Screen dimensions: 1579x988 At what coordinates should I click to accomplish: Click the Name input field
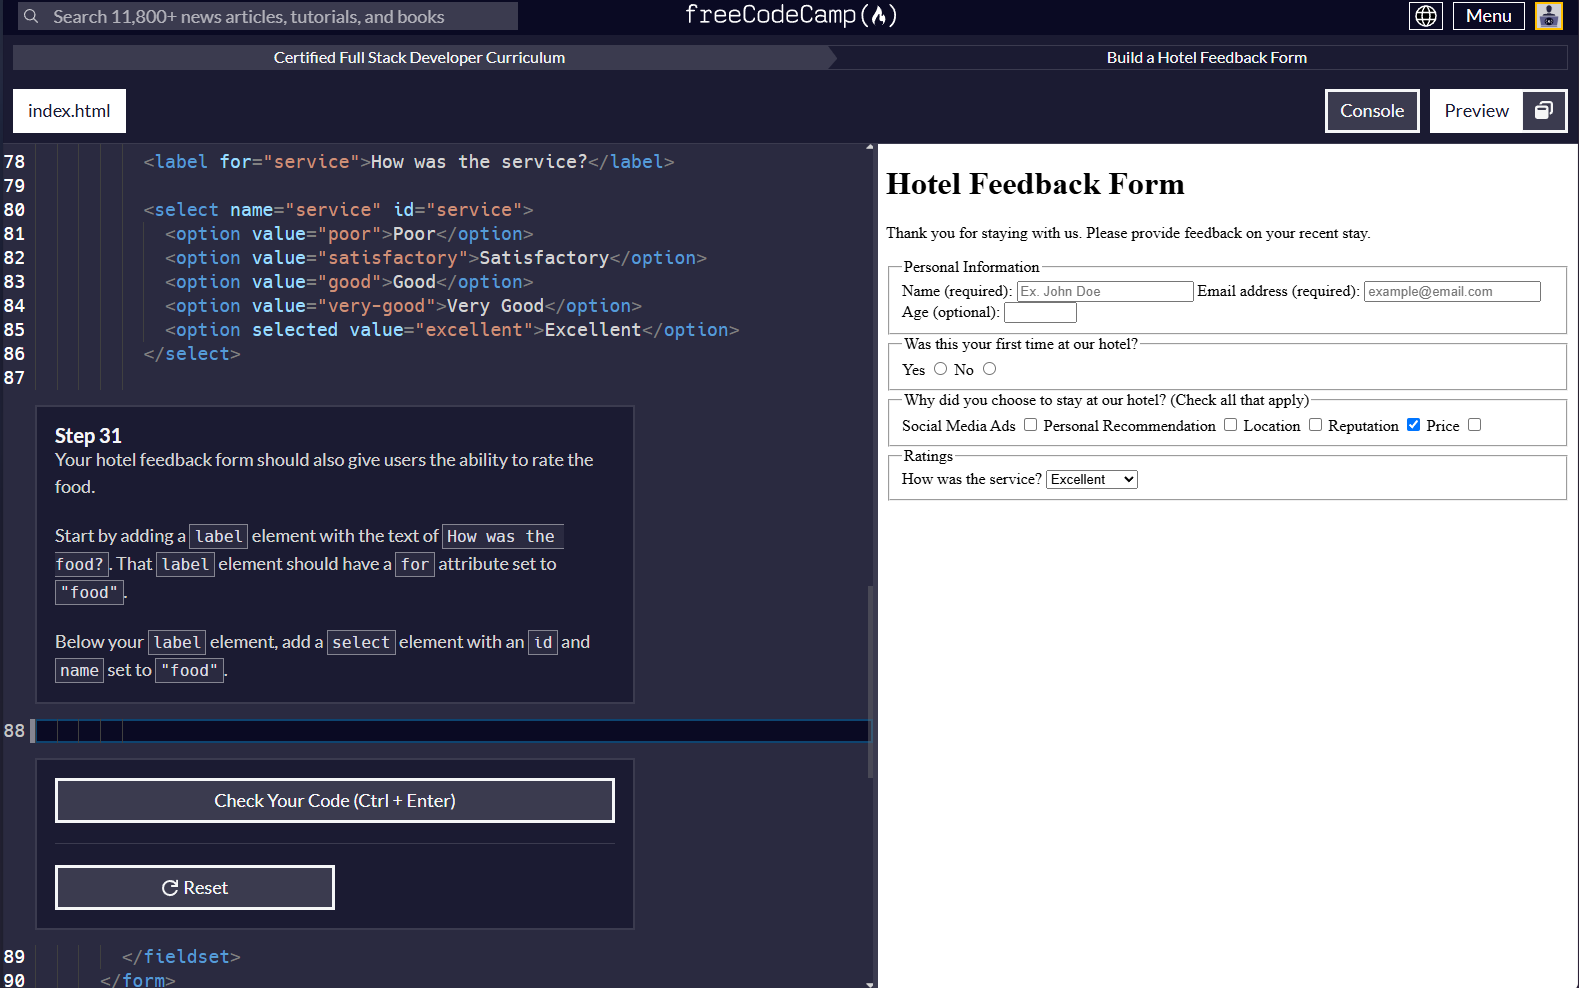pyautogui.click(x=1105, y=291)
